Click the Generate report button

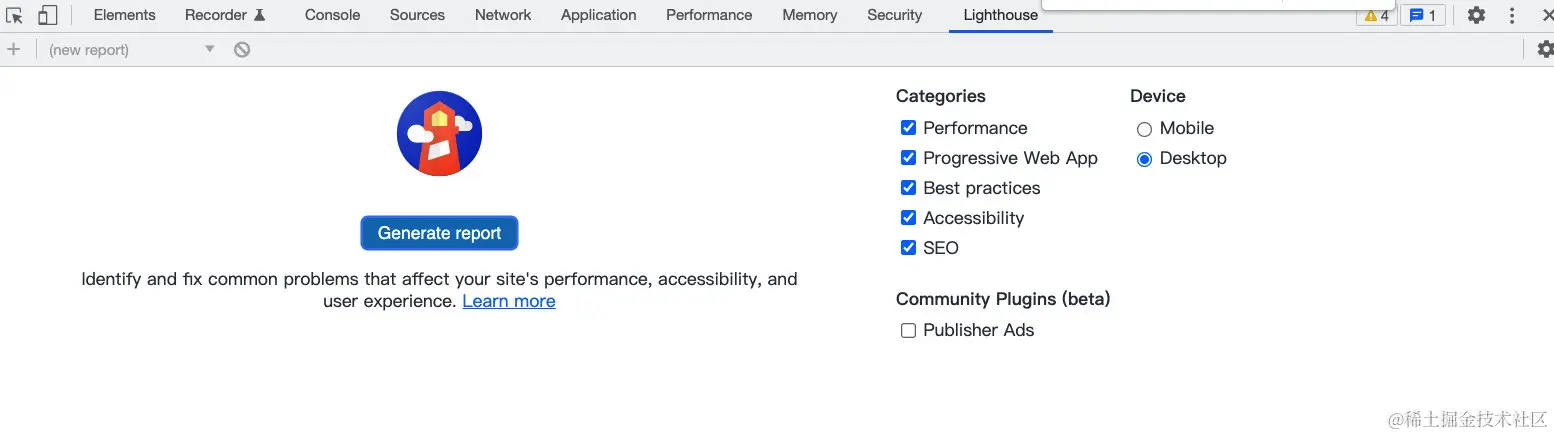(439, 233)
